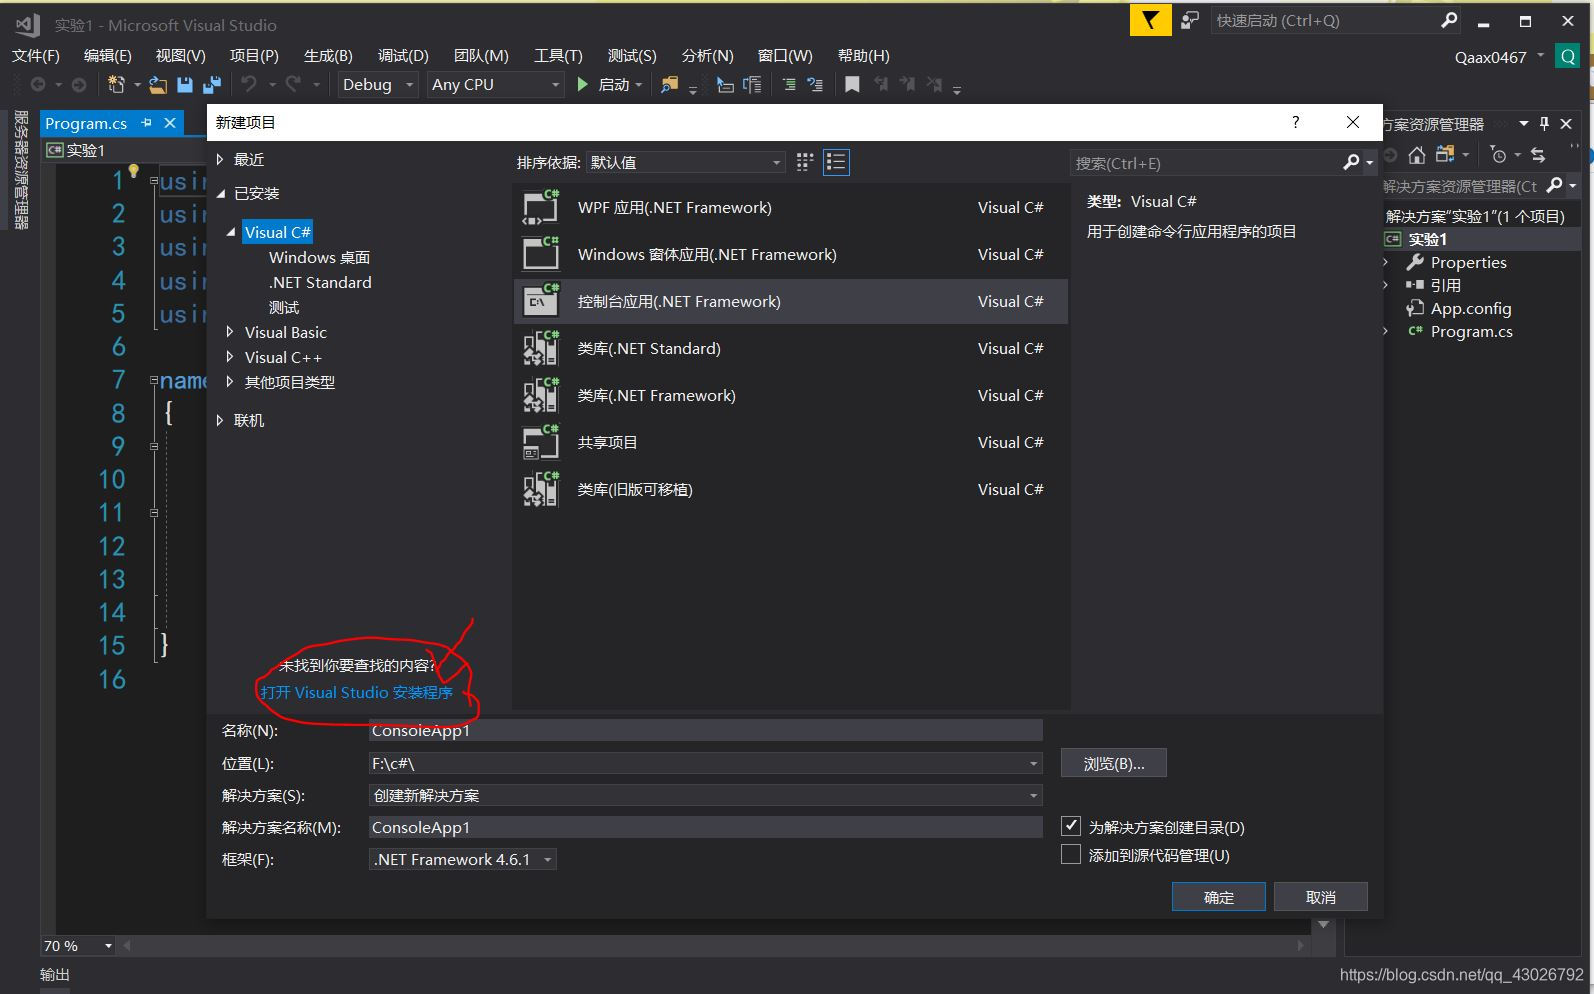Image resolution: width=1594 pixels, height=994 pixels.
Task: Open the Framework version dropdown
Action: (x=463, y=859)
